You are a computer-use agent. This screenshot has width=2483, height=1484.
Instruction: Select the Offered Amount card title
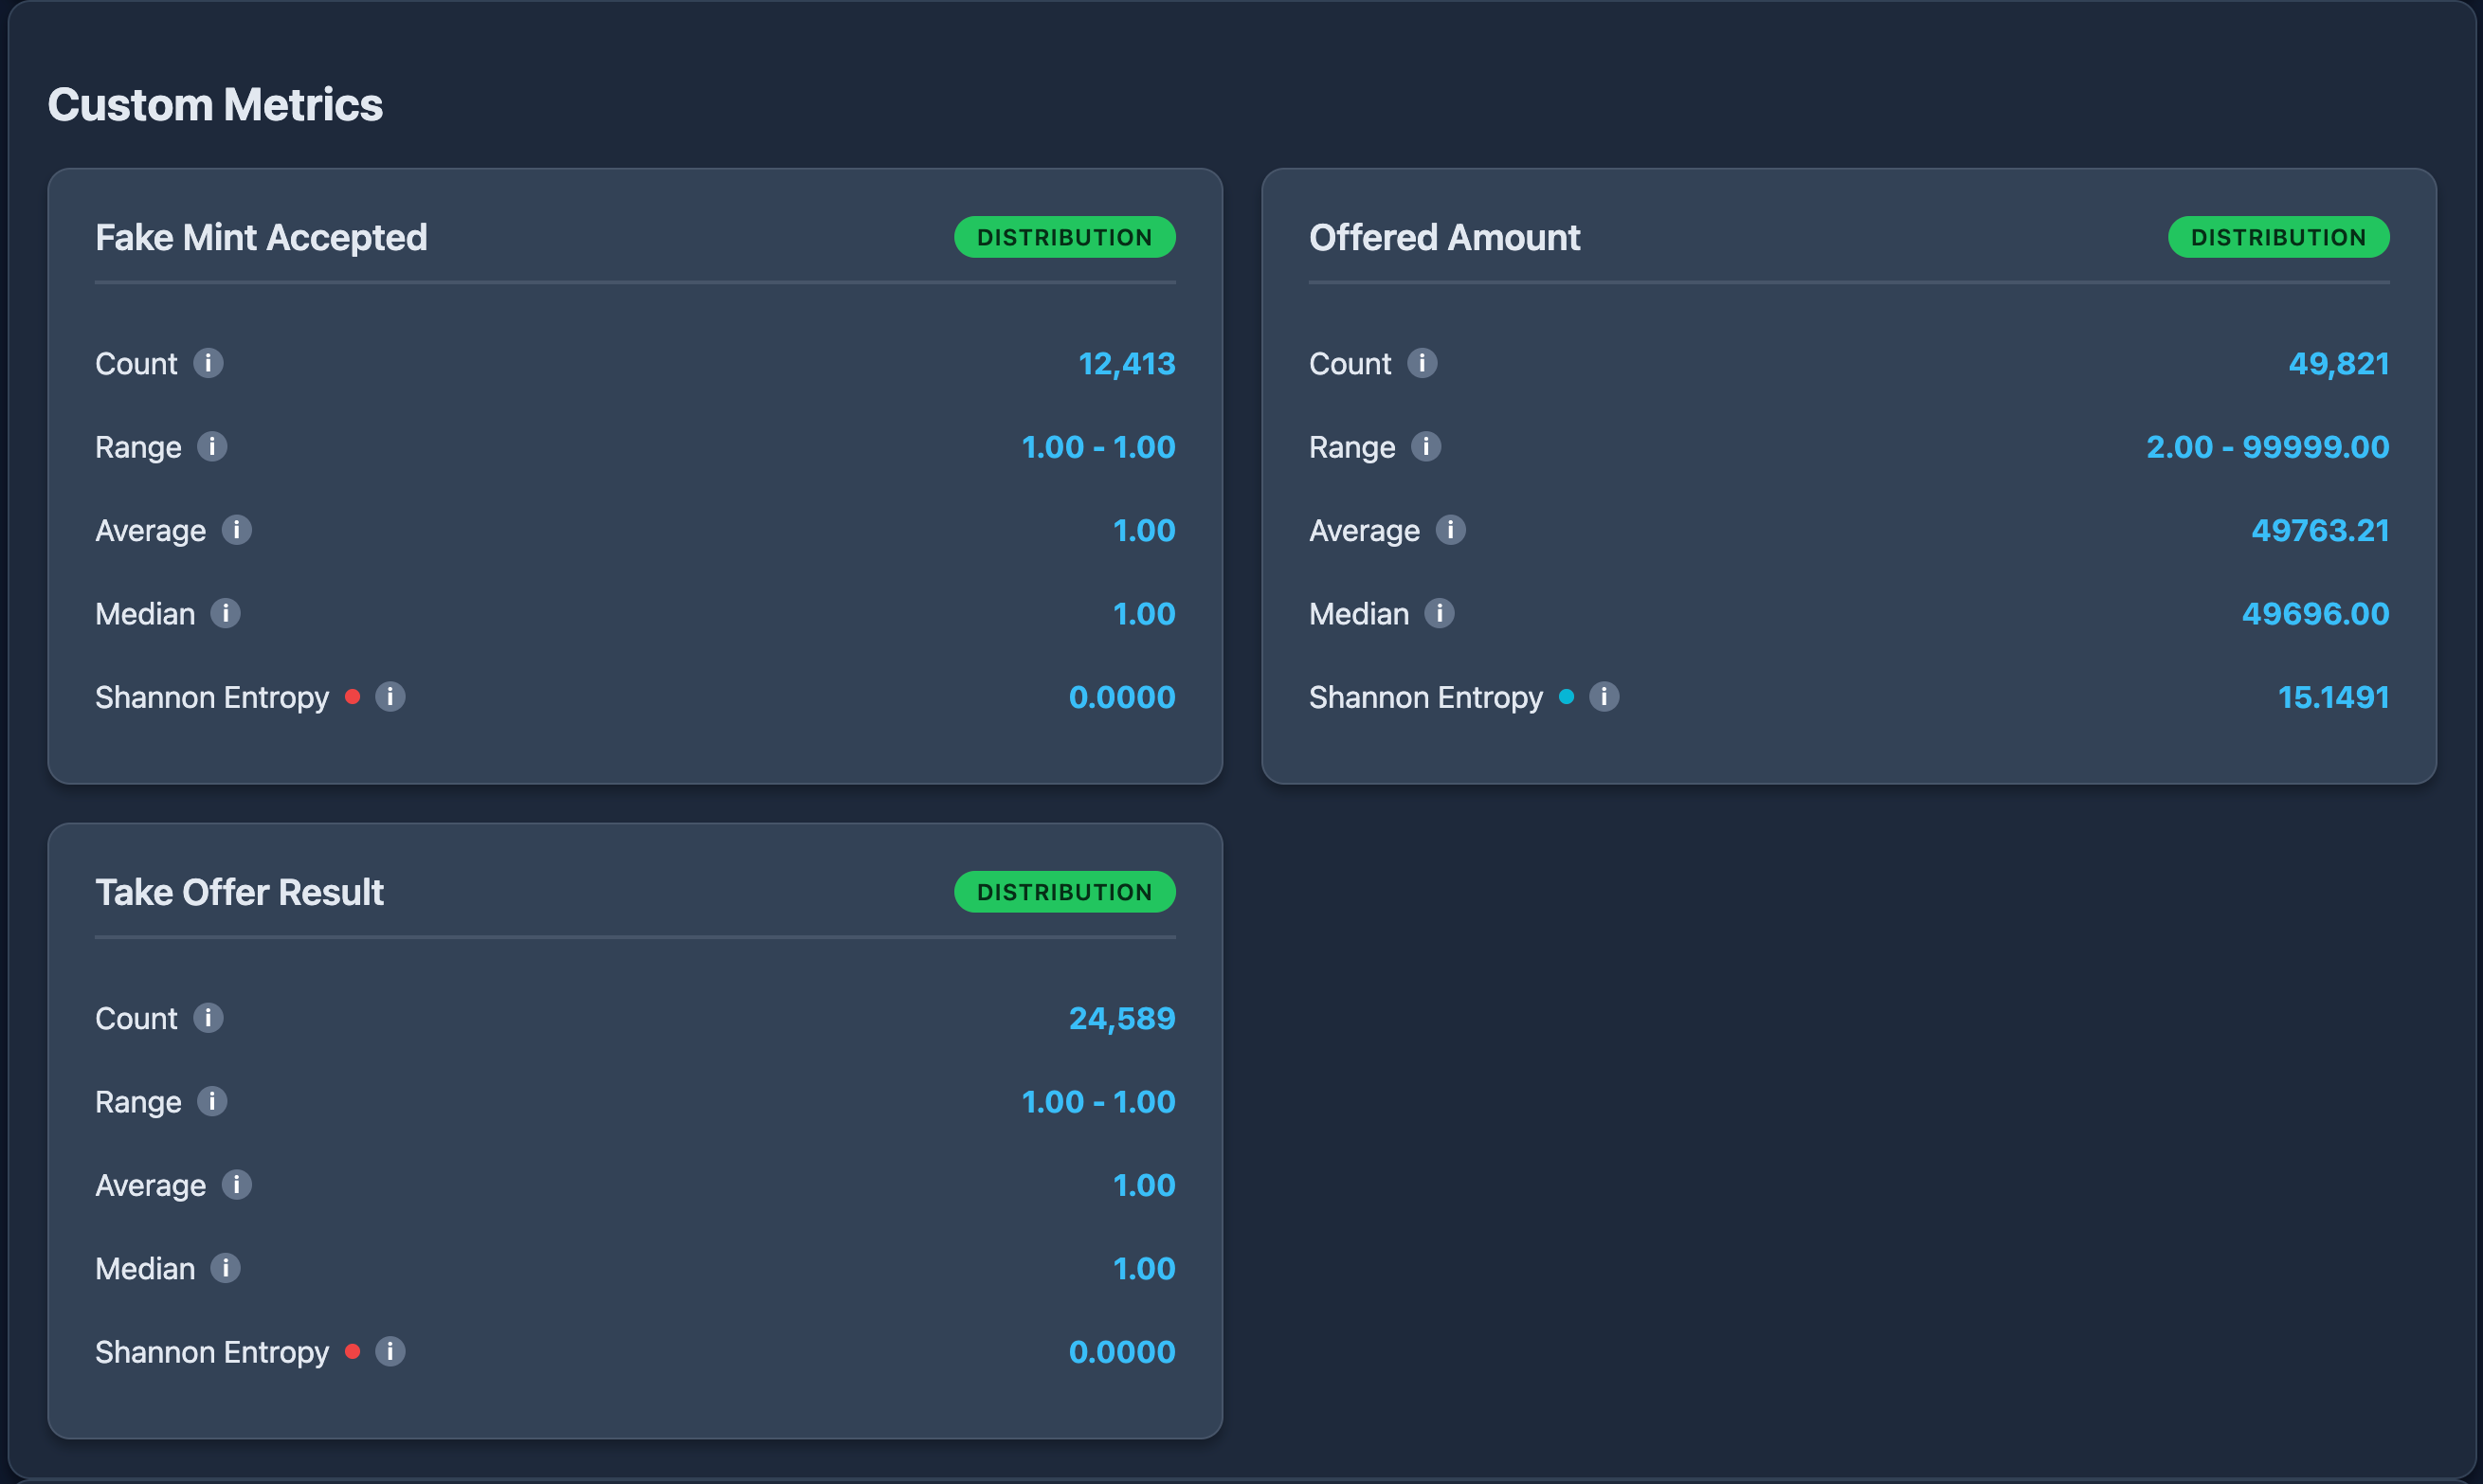point(1443,237)
